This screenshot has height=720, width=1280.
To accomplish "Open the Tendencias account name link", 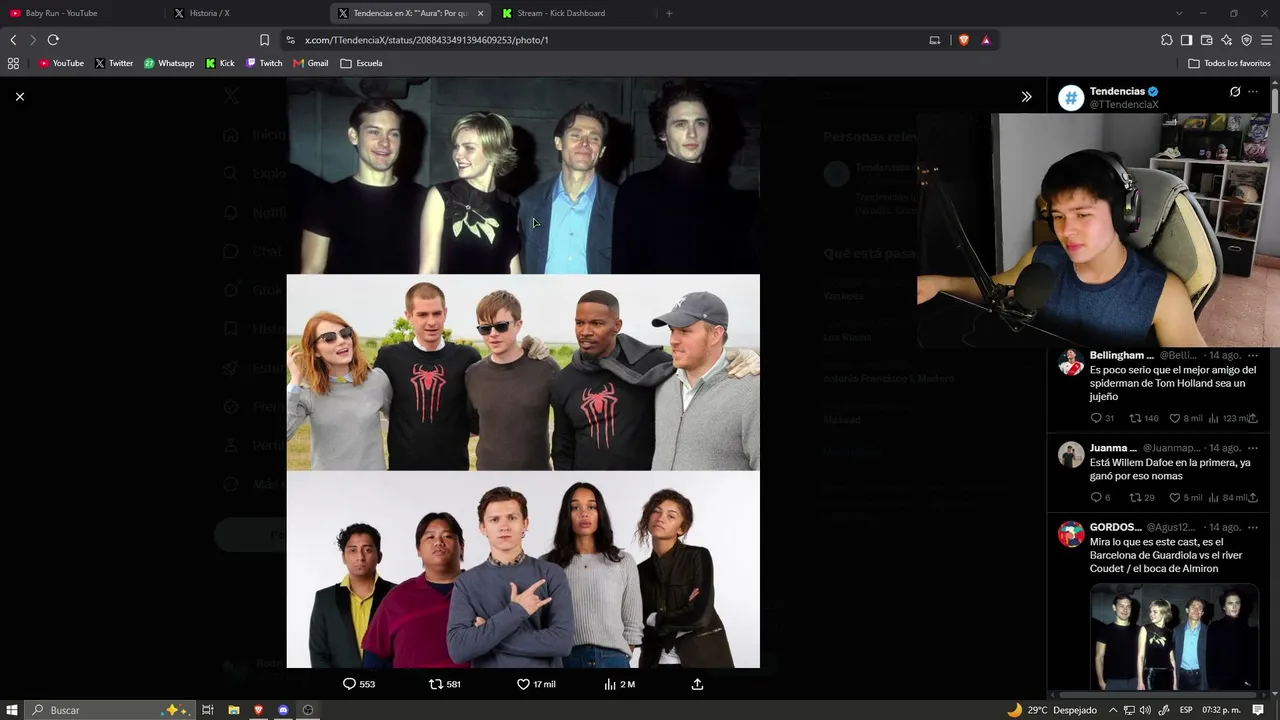I will [x=1117, y=91].
